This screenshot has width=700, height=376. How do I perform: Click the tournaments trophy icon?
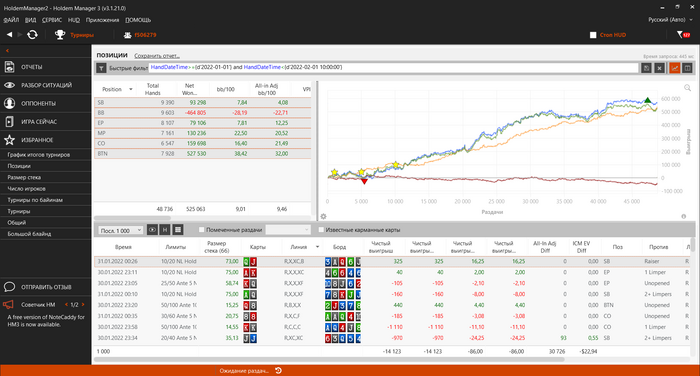pyautogui.click(x=60, y=34)
